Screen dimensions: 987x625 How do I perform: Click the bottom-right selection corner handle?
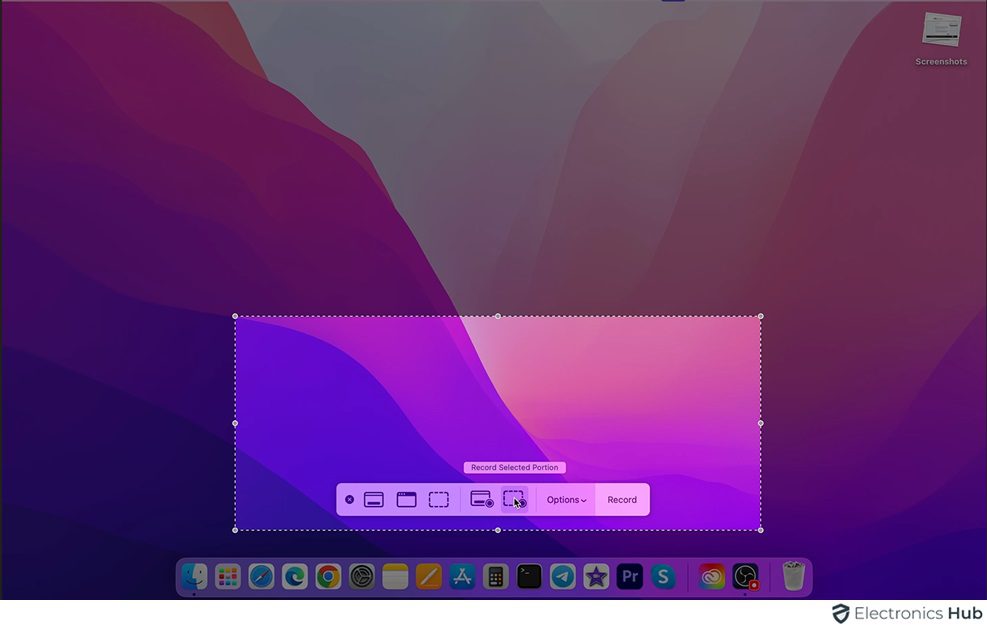pos(761,530)
